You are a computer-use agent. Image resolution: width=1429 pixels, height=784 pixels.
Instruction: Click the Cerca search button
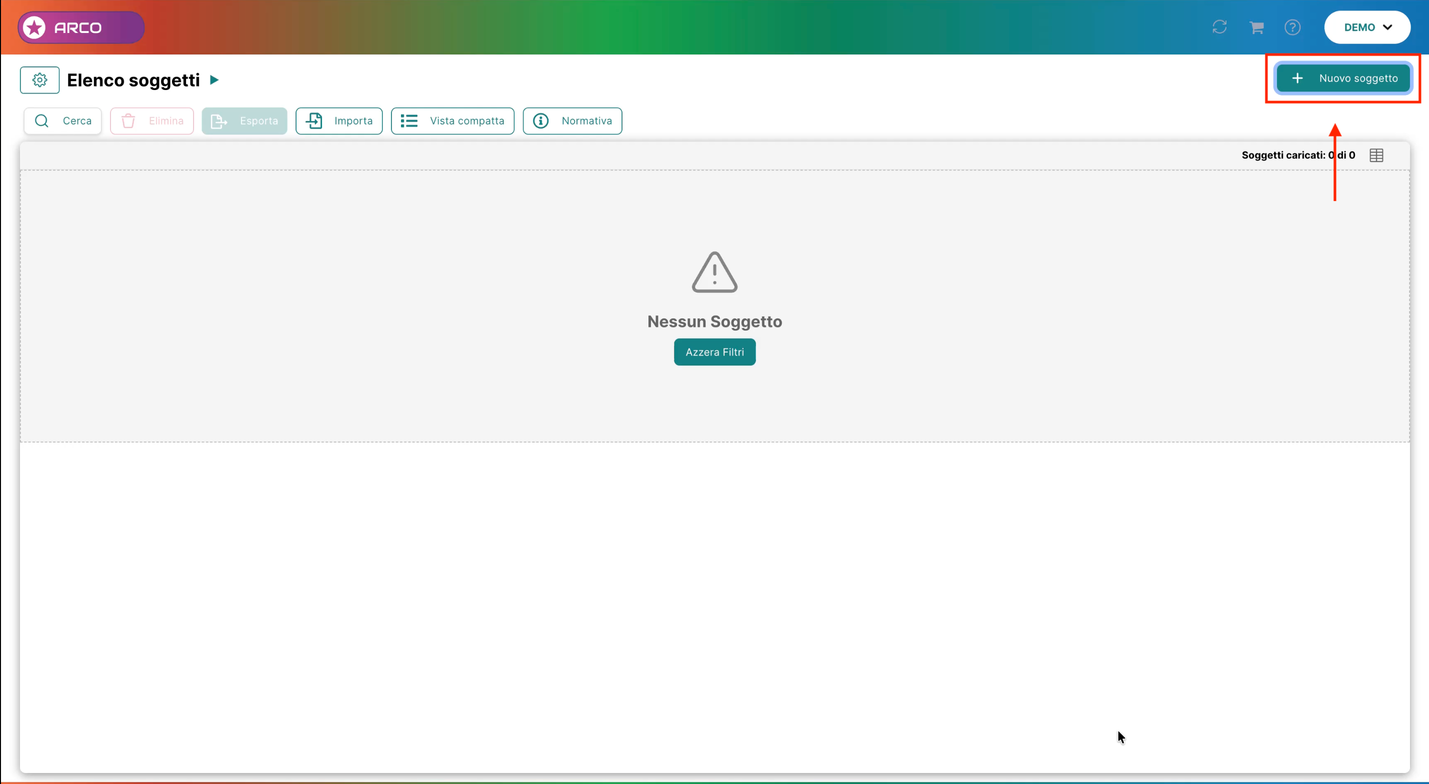click(63, 121)
